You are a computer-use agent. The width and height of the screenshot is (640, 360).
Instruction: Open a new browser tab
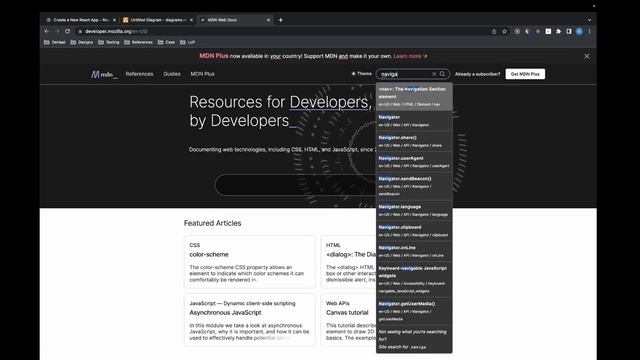[280, 20]
